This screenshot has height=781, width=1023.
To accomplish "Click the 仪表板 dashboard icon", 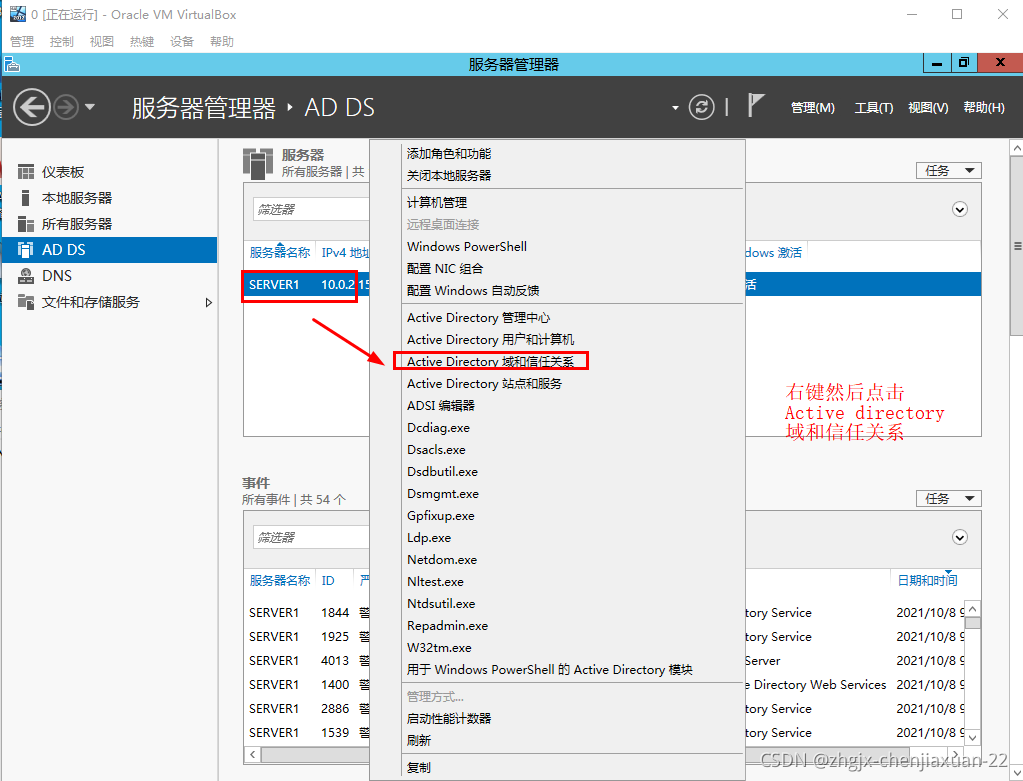I will 26,172.
